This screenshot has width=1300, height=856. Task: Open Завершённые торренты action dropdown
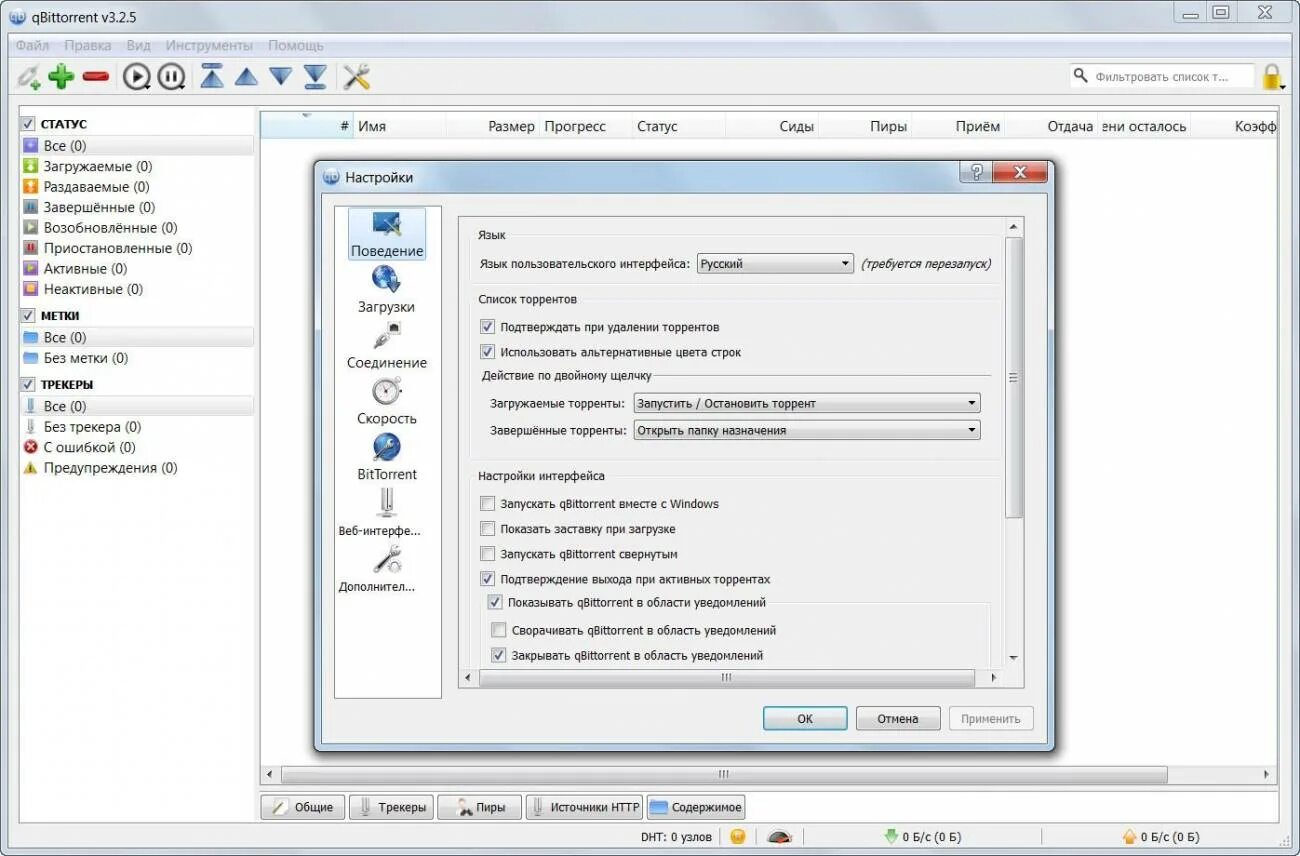[807, 431]
